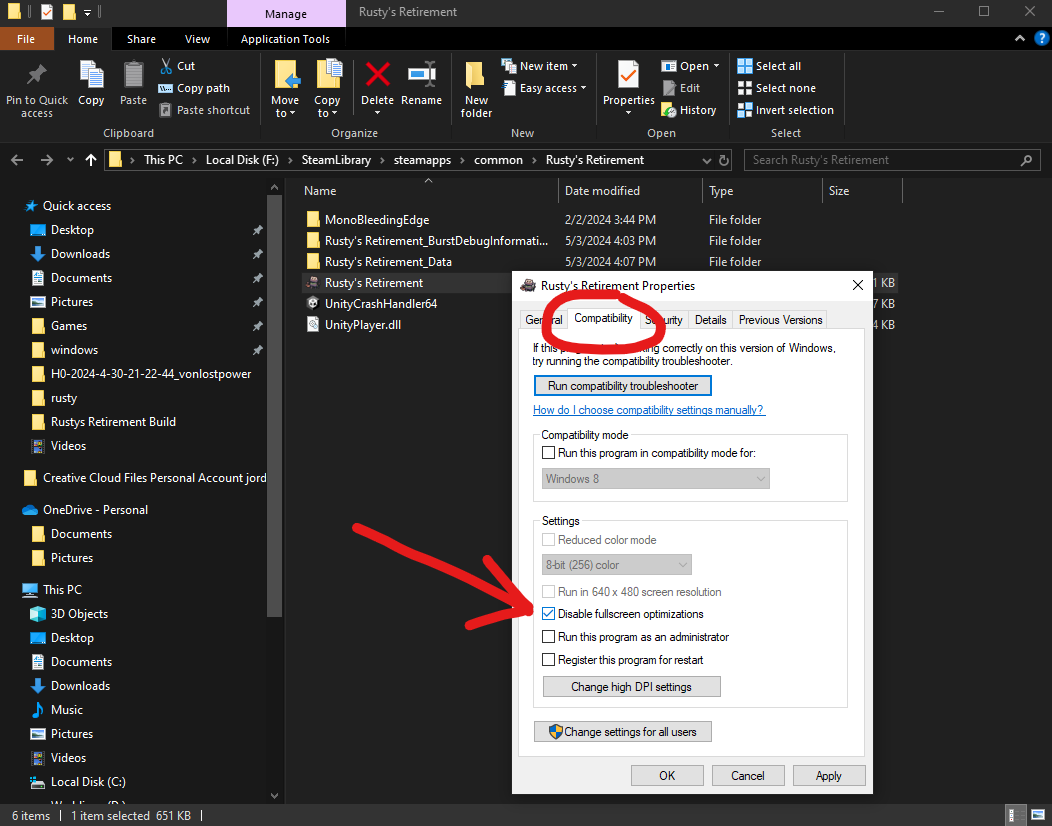Screen dimensions: 1052x826
Task: Select Local Disk (C:) in navigation pane
Action: [88, 782]
